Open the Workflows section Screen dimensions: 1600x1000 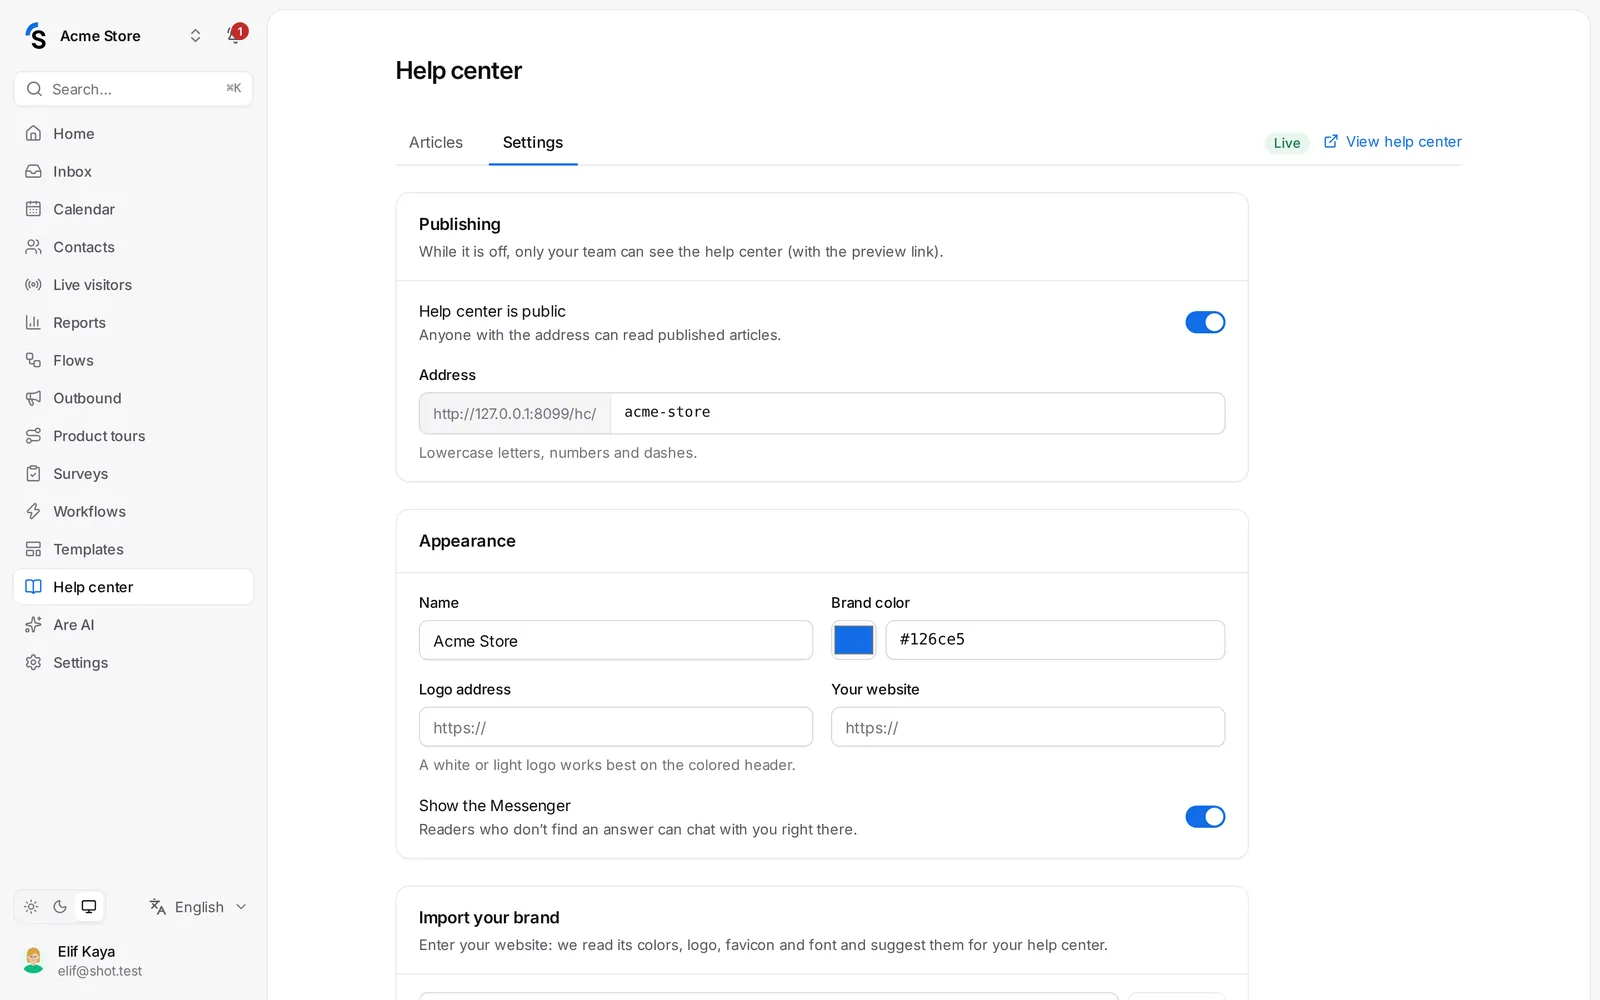[133, 511]
